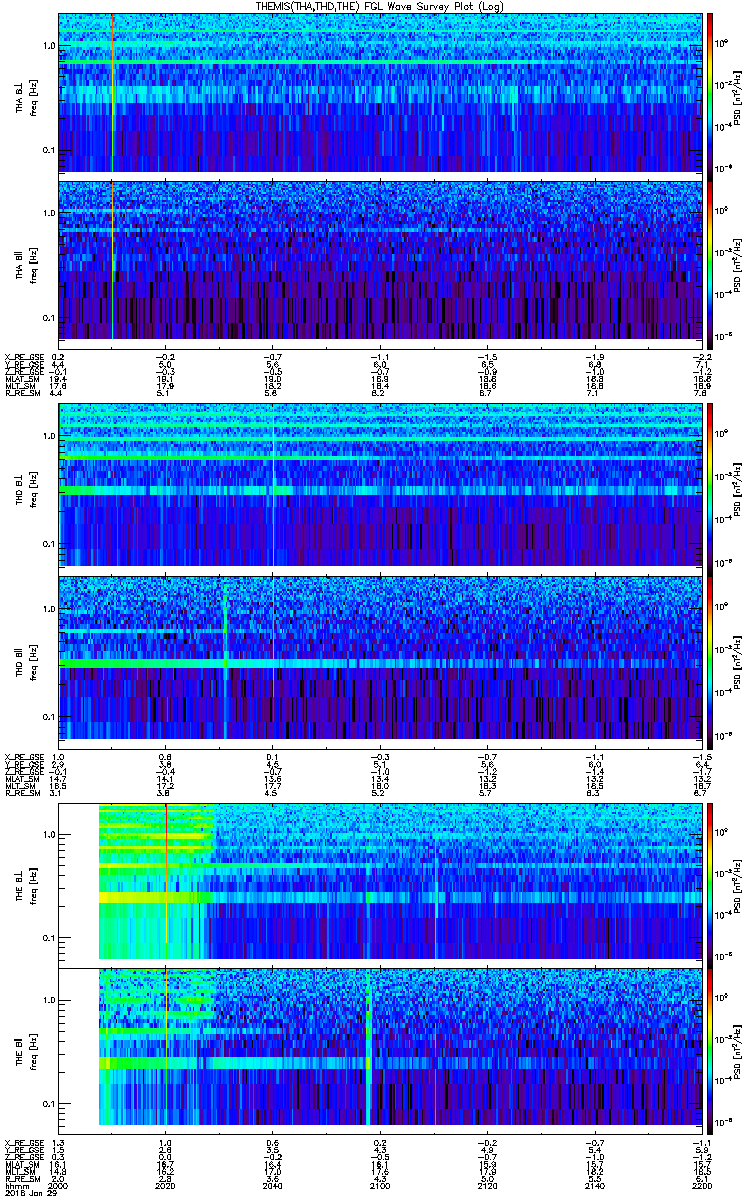This screenshot has width=750, height=1200.
Task: Click the green vertical streak in lower THD spectrogram
Action: pyautogui.click(x=227, y=660)
